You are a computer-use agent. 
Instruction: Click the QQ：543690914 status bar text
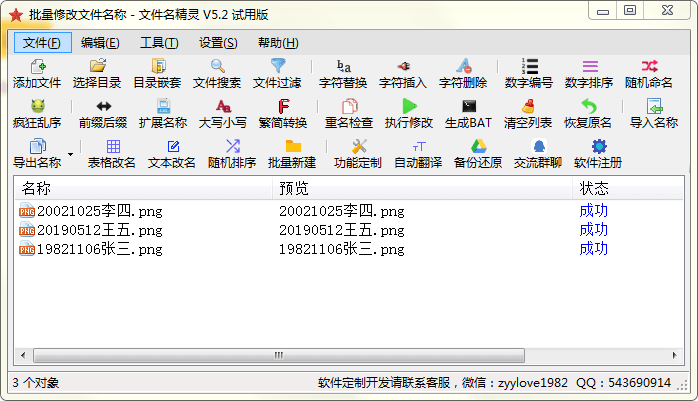point(623,383)
